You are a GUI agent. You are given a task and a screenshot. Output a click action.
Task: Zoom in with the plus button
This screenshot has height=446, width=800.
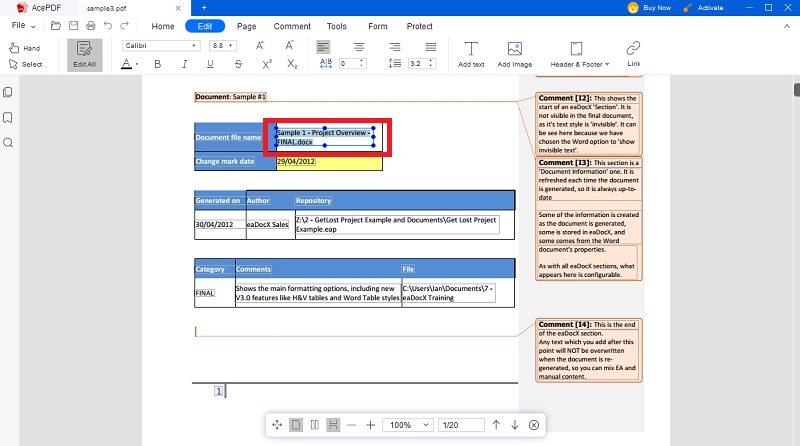point(370,425)
